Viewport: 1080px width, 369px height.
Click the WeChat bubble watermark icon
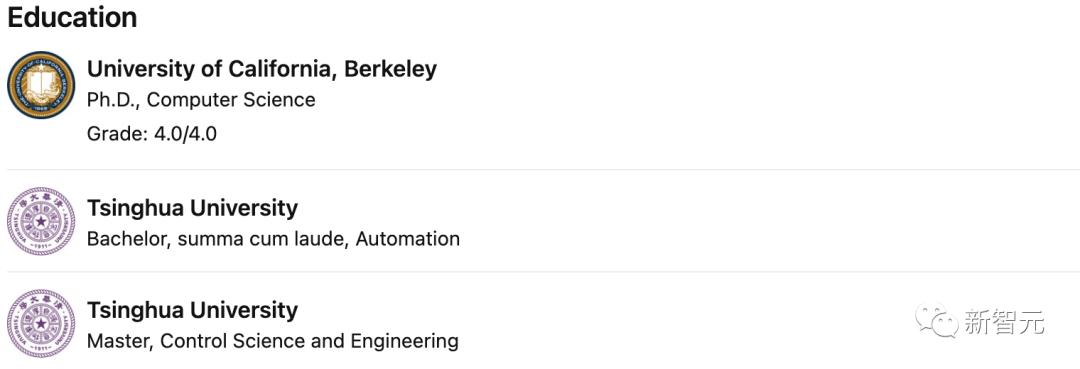point(937,321)
